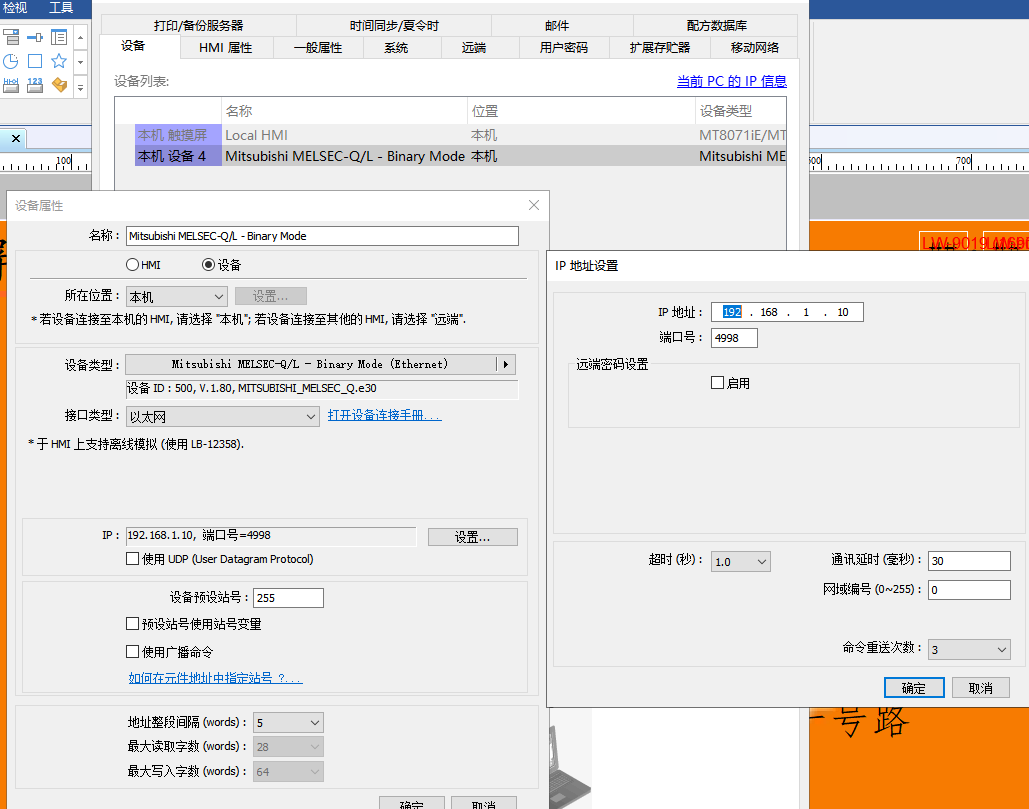This screenshot has width=1029, height=809.
Task: Open the 当前 PC 的 IP 信息 link
Action: (x=731, y=82)
